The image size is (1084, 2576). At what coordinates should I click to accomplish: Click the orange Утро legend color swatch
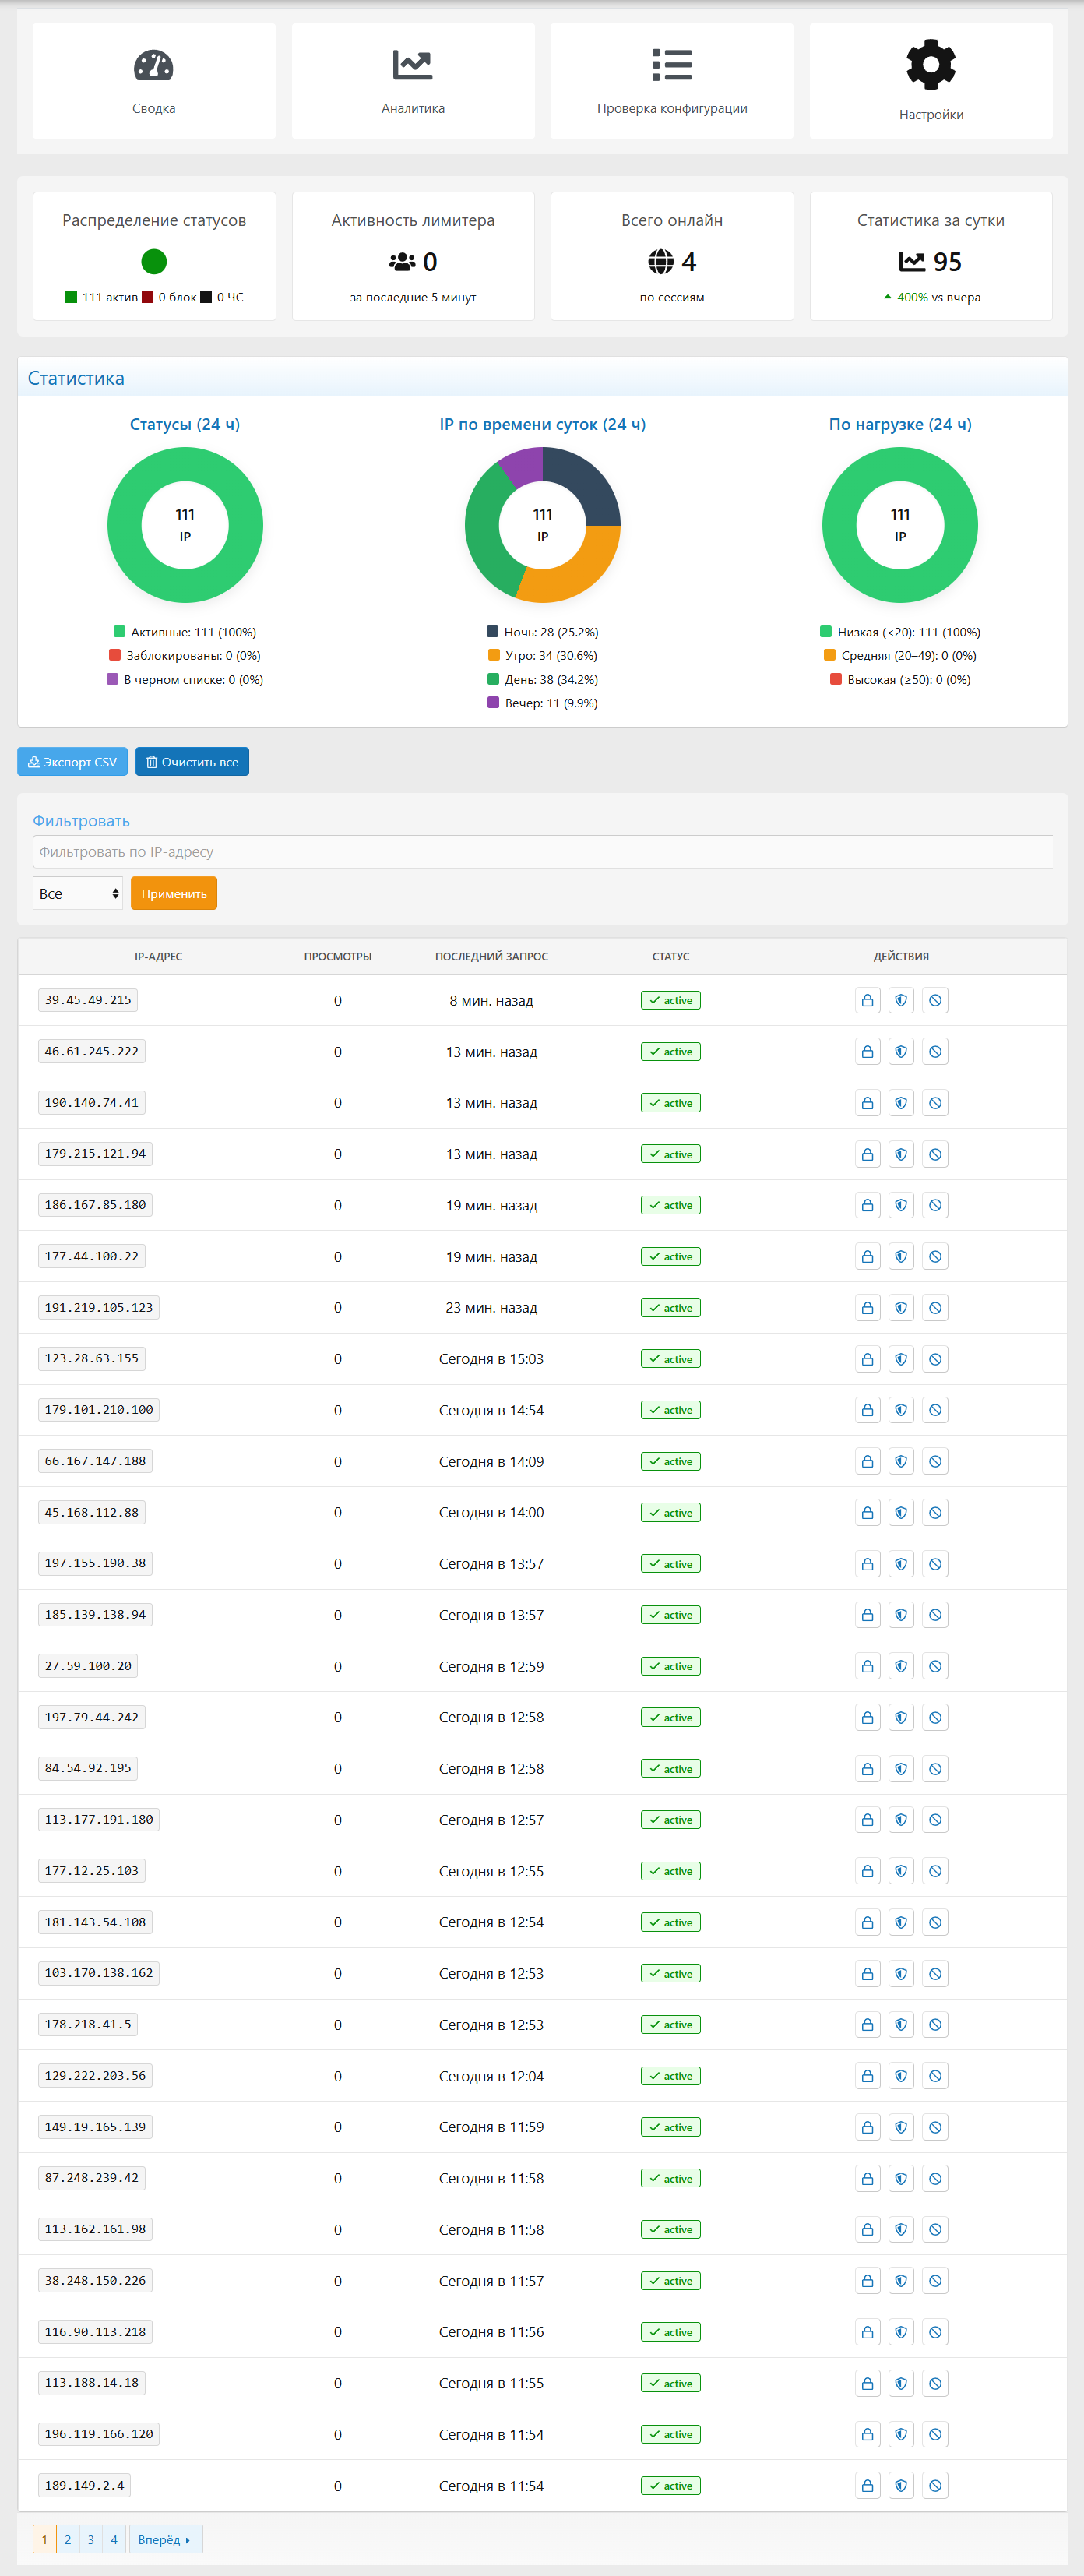493,656
